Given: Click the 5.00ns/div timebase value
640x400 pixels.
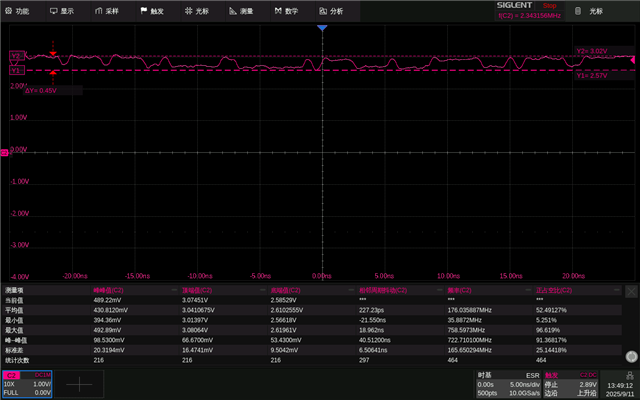Looking at the screenshot, I should (524, 384).
